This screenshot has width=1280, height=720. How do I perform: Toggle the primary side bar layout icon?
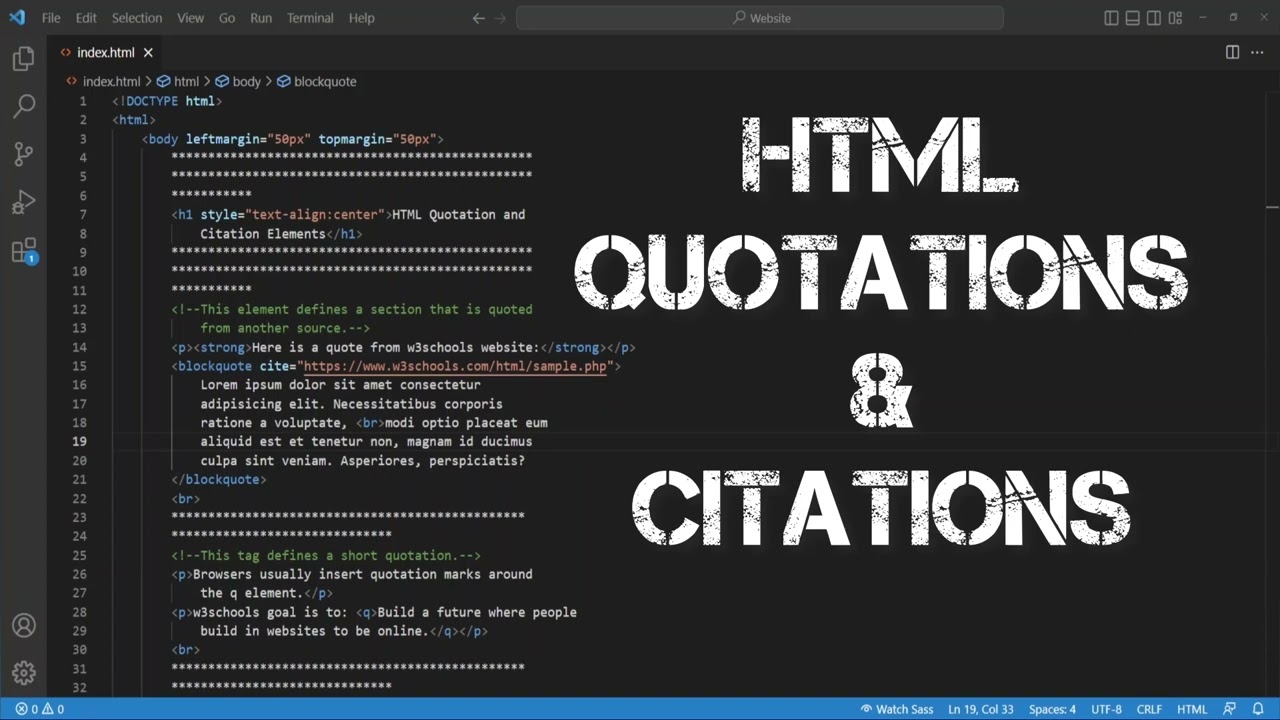tap(1111, 18)
